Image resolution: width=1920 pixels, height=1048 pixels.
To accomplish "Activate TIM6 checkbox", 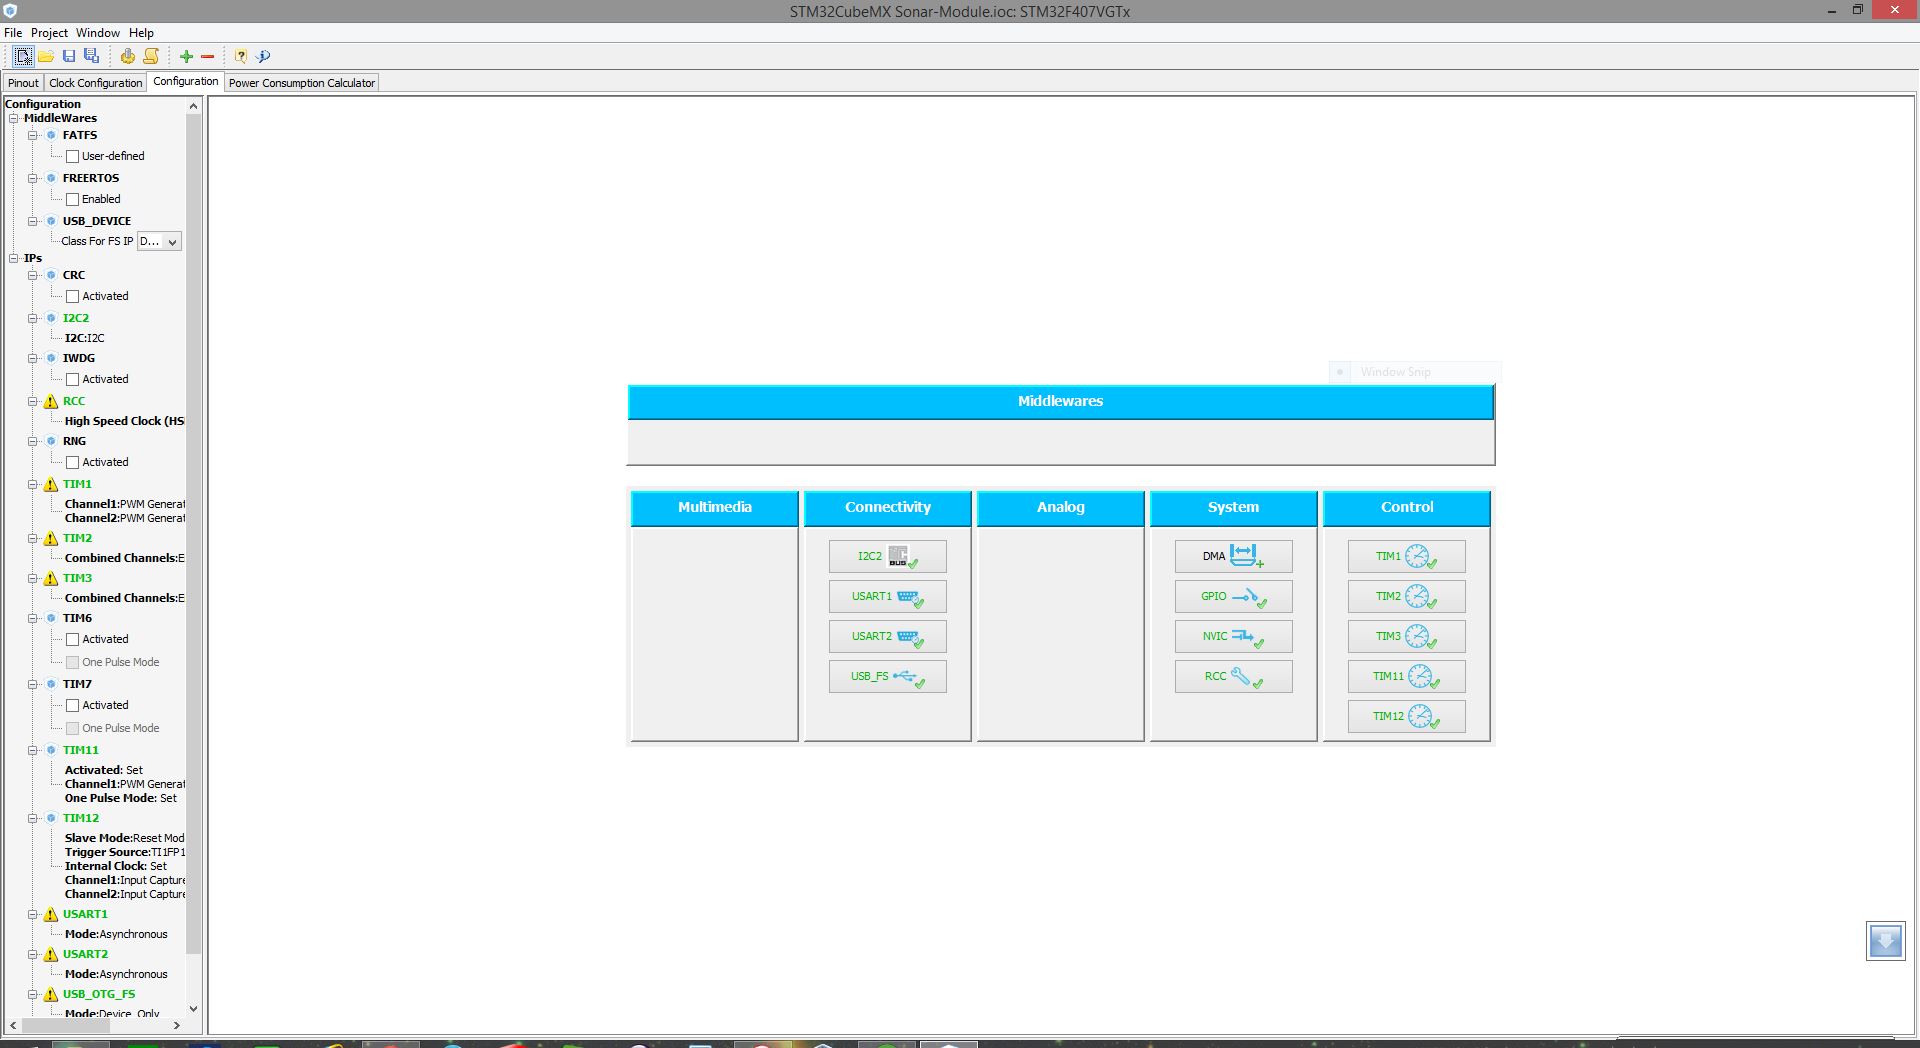I will [x=72, y=639].
